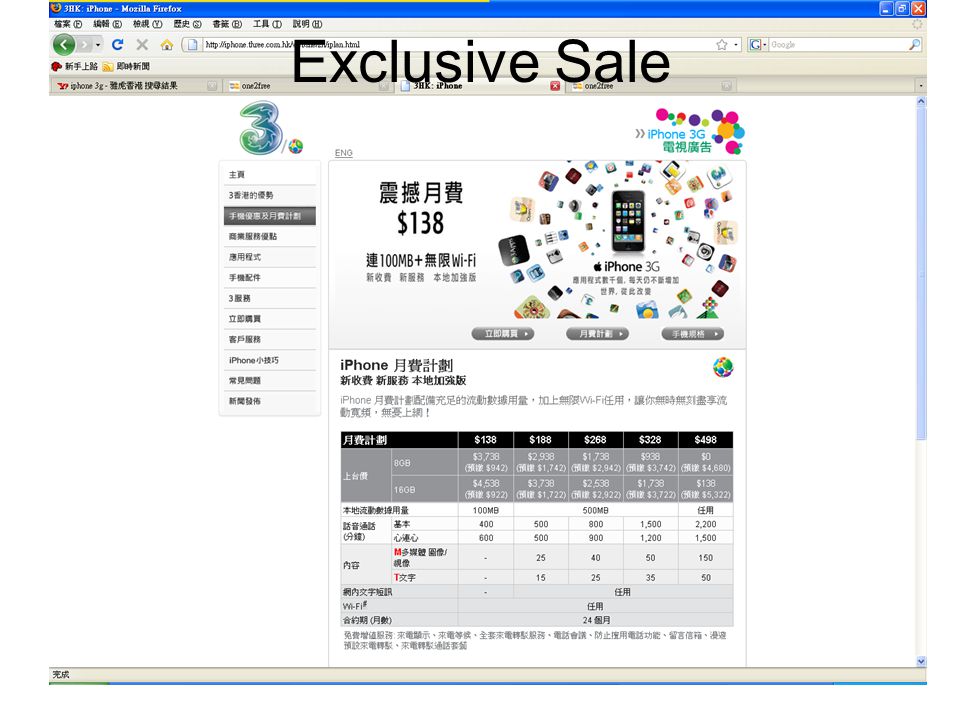Select 新聞發佈 in the sidebar

[x=269, y=401]
